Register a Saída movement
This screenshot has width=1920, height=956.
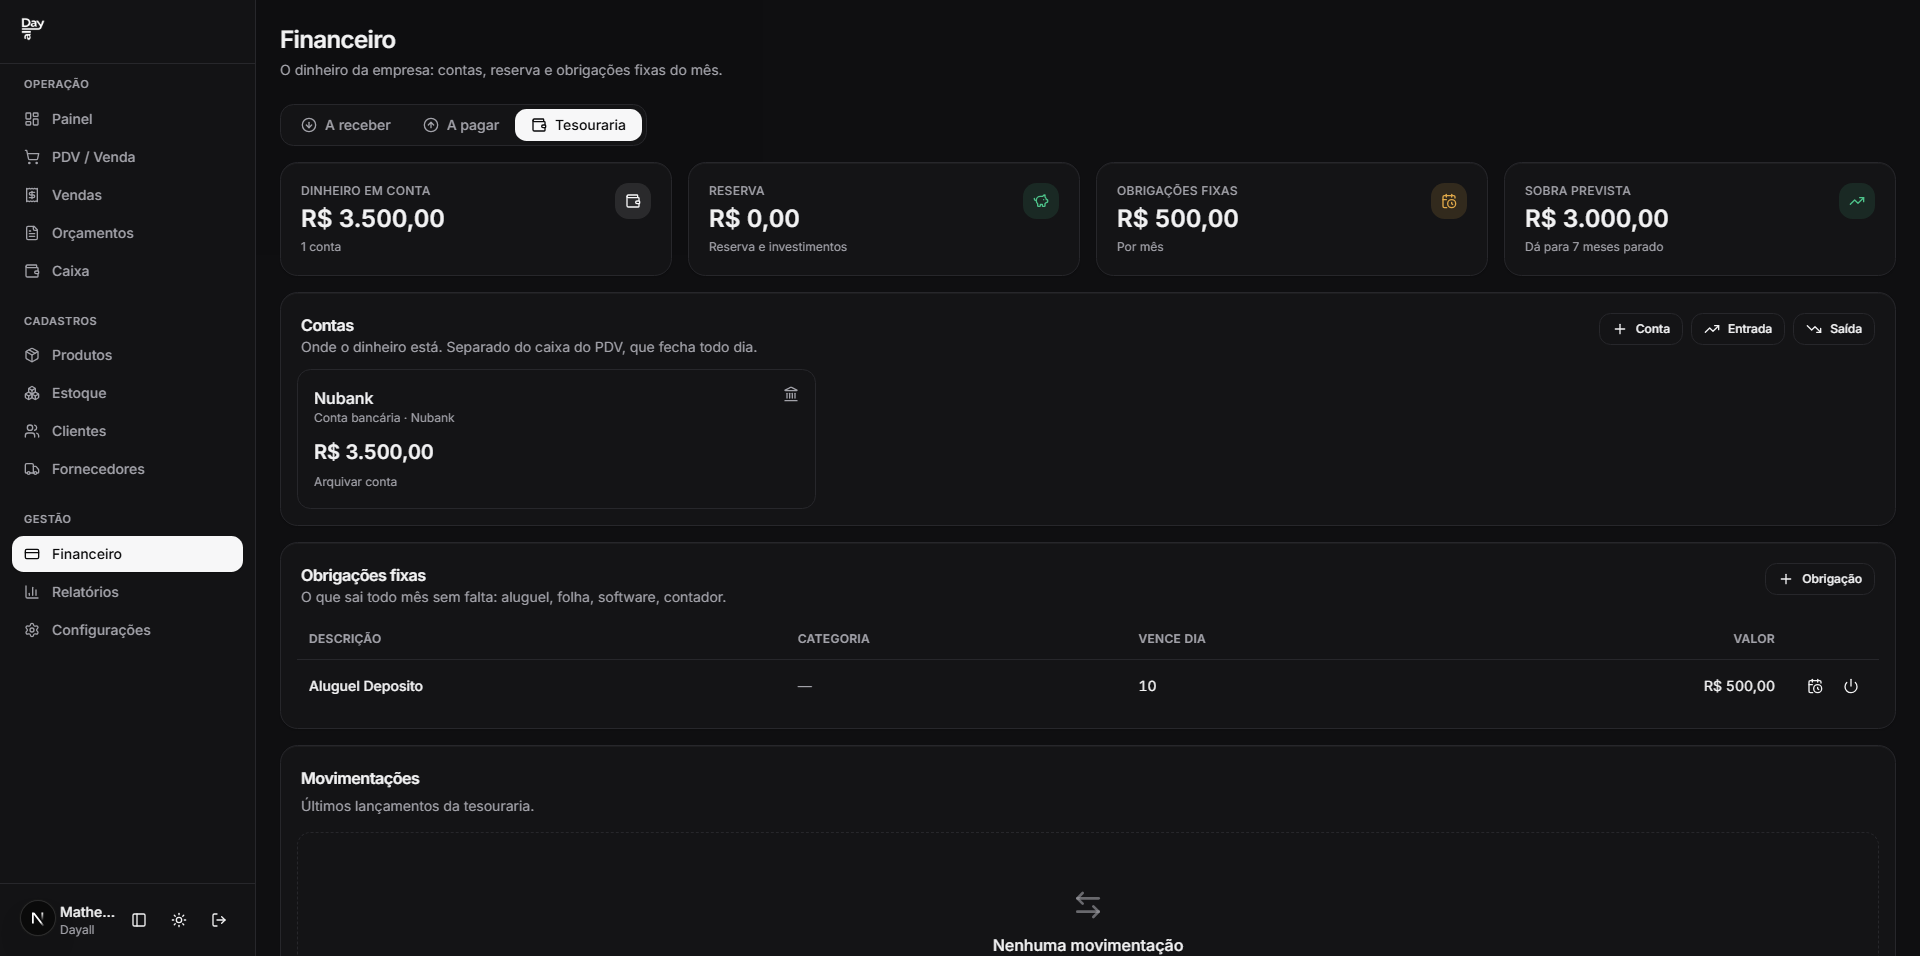click(1834, 329)
